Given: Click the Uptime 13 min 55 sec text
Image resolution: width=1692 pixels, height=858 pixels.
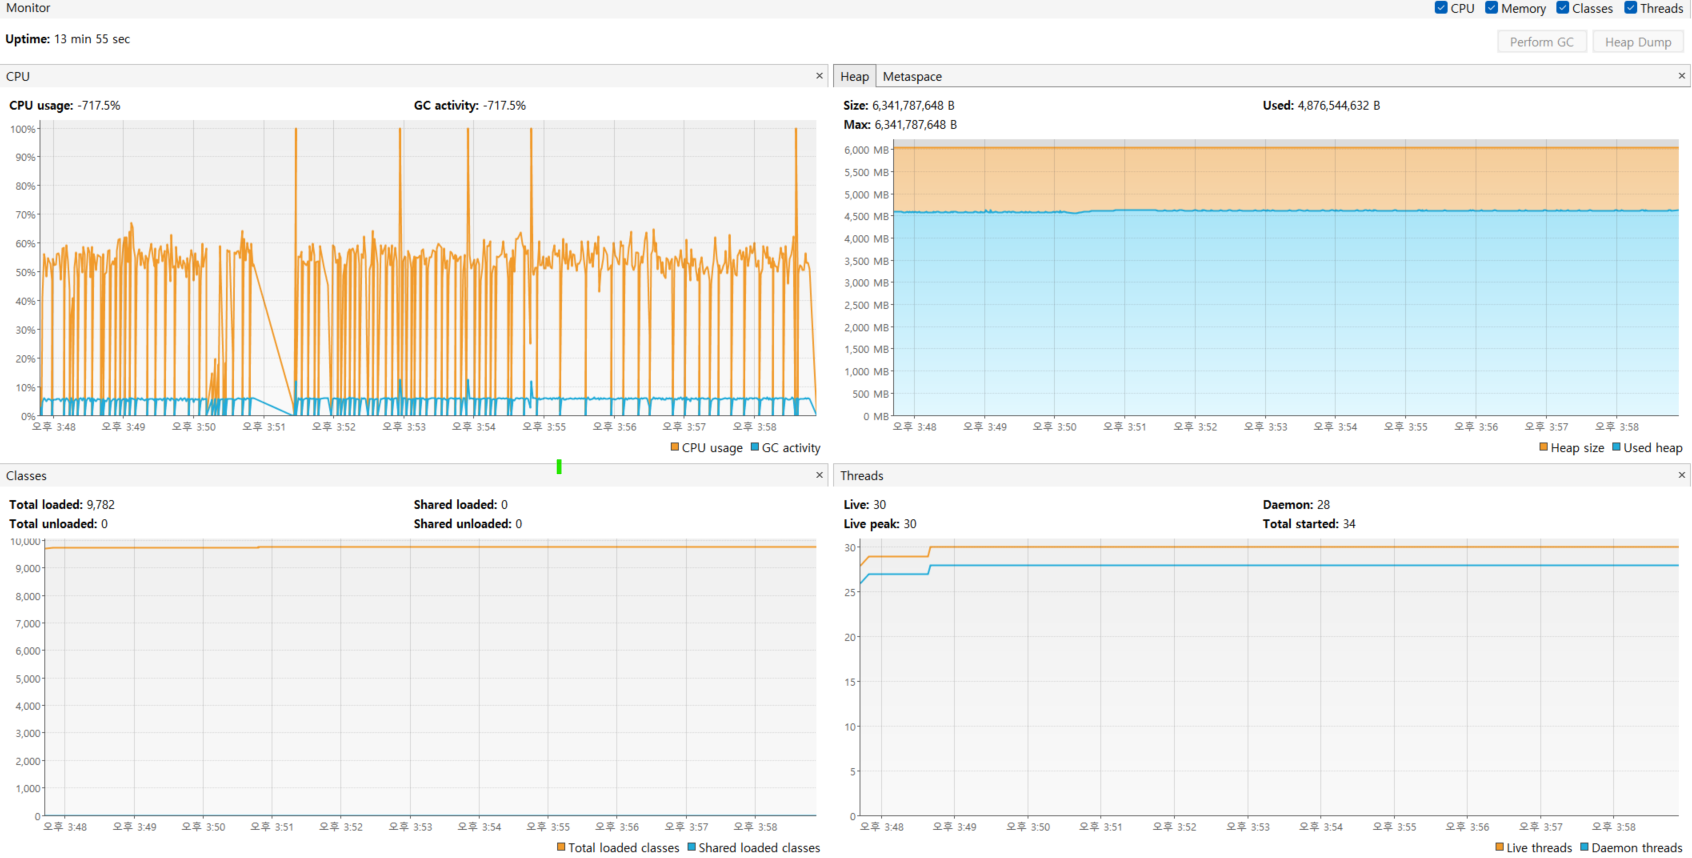Looking at the screenshot, I should tap(68, 39).
